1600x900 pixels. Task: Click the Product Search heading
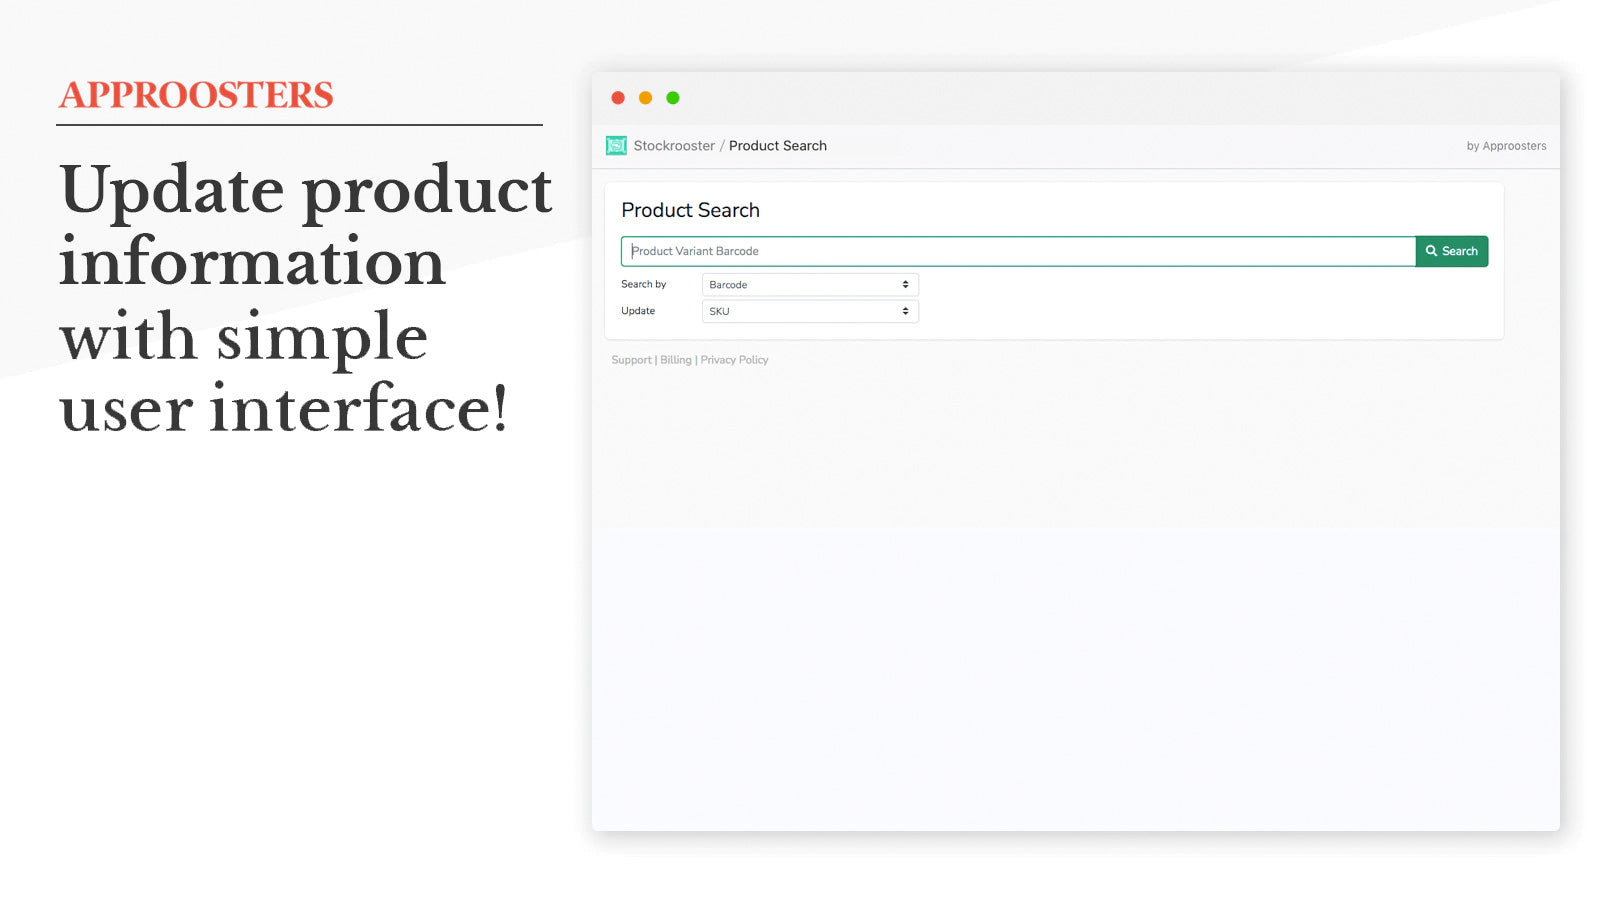point(691,210)
